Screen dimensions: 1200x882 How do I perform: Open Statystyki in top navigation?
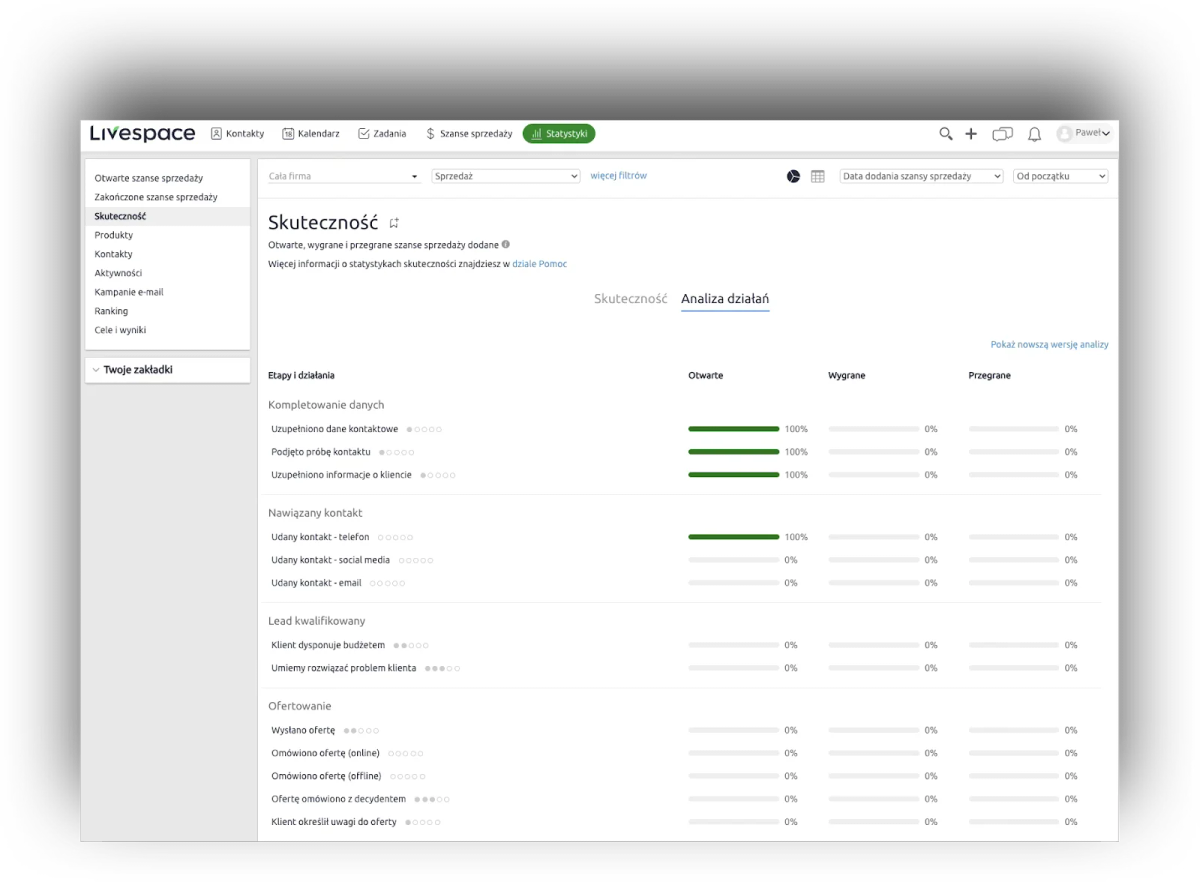pyautogui.click(x=559, y=133)
